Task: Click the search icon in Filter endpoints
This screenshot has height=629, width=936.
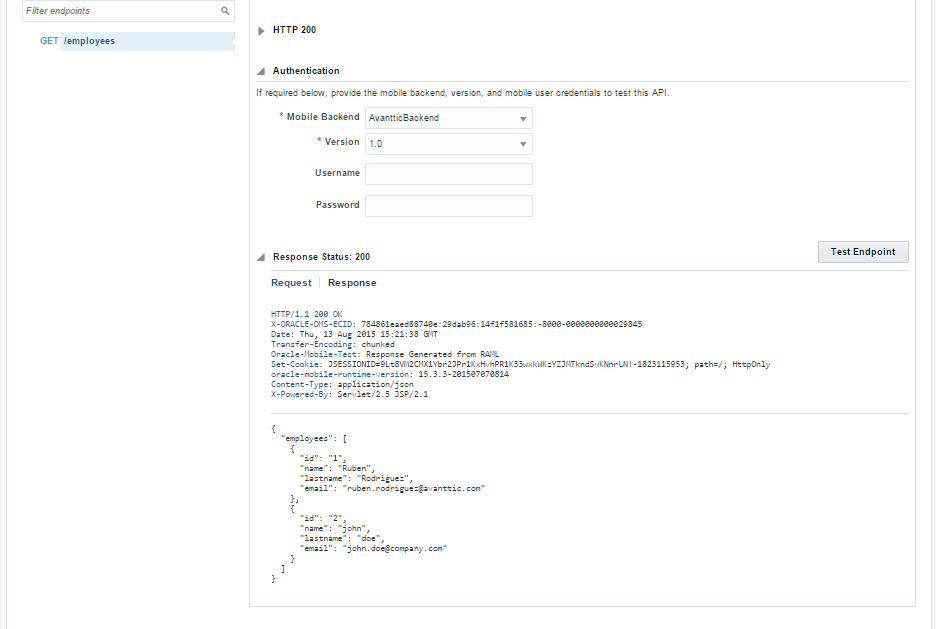Action: tap(225, 11)
